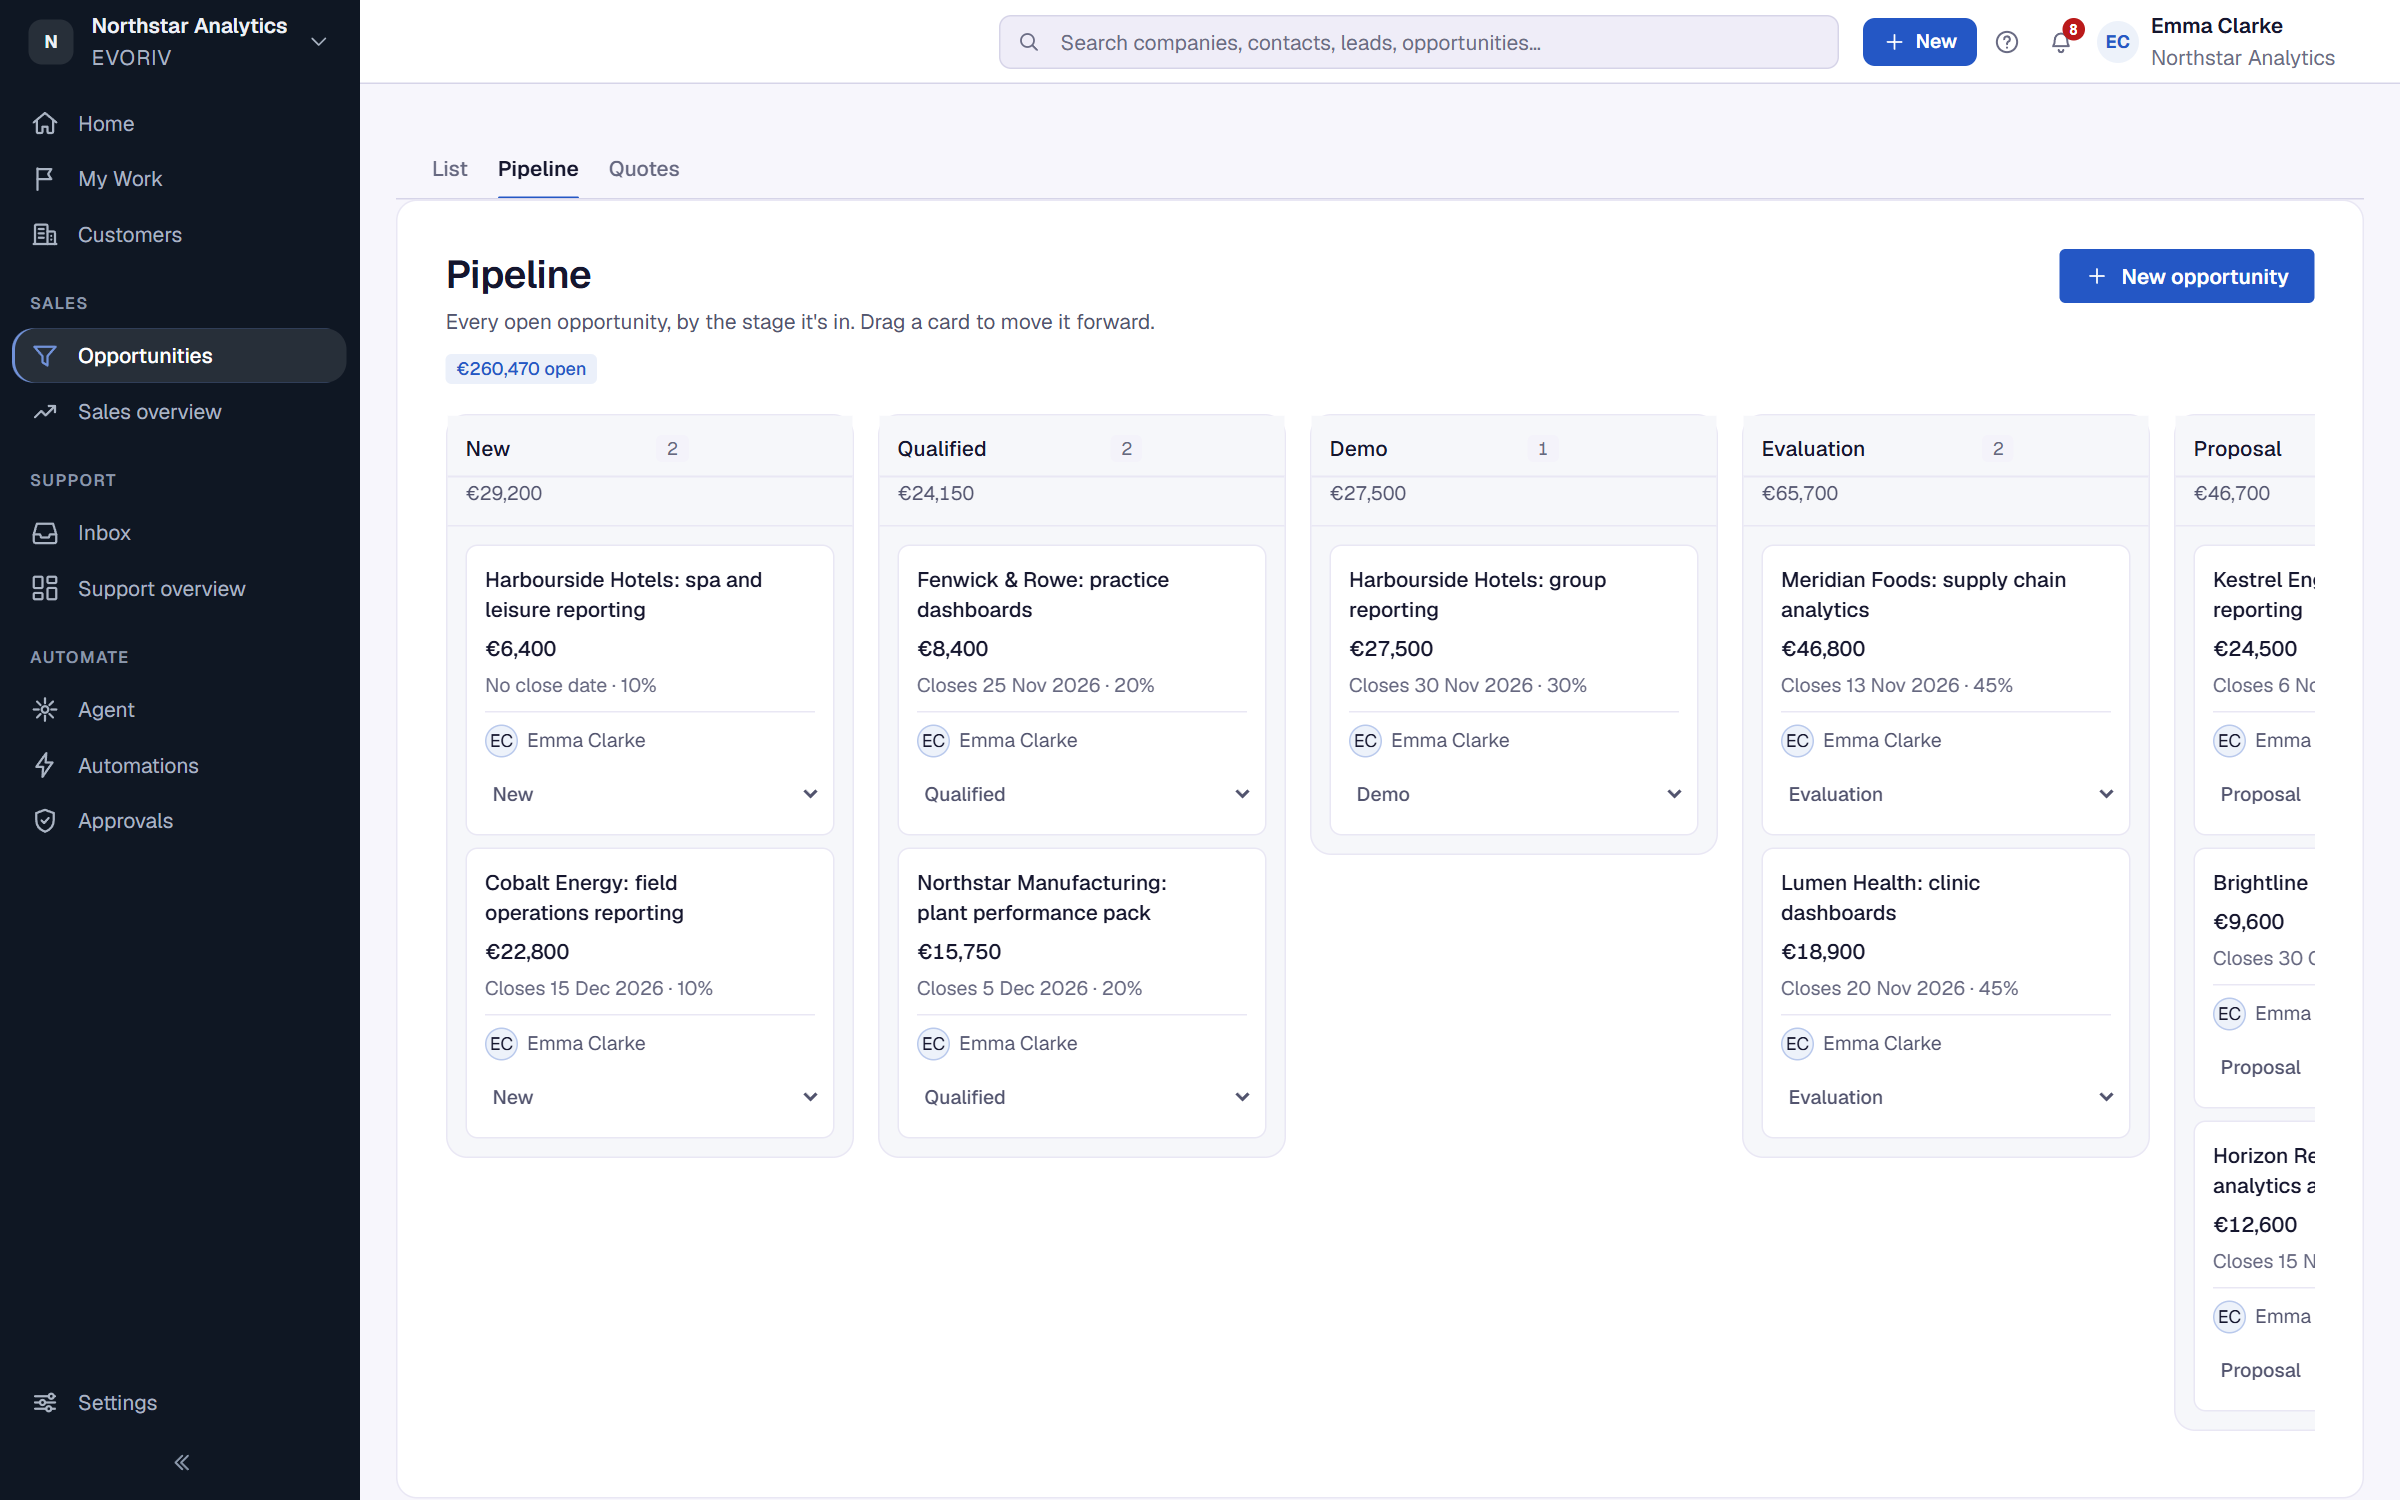The height and width of the screenshot is (1500, 2400).
Task: Open stage dropdown on Lumen Health card
Action: pos(1946,1097)
